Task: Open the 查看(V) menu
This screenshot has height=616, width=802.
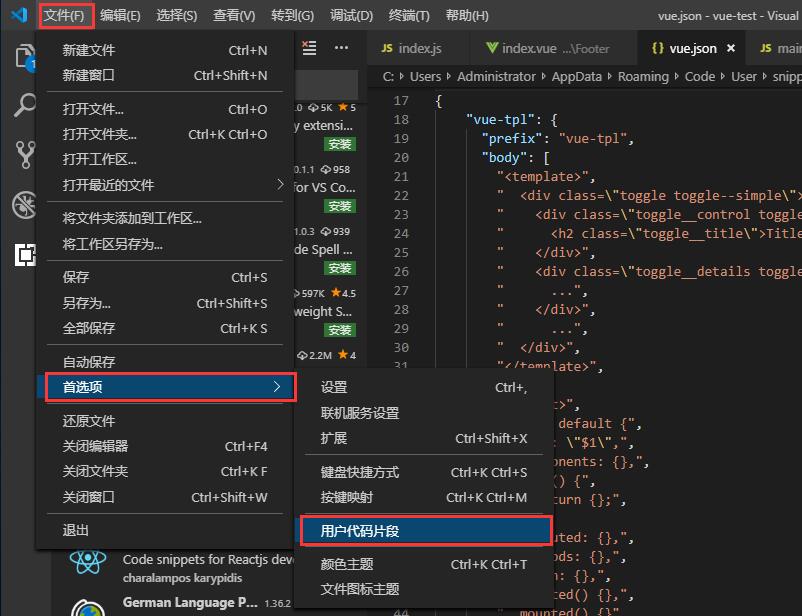Action: click(234, 15)
